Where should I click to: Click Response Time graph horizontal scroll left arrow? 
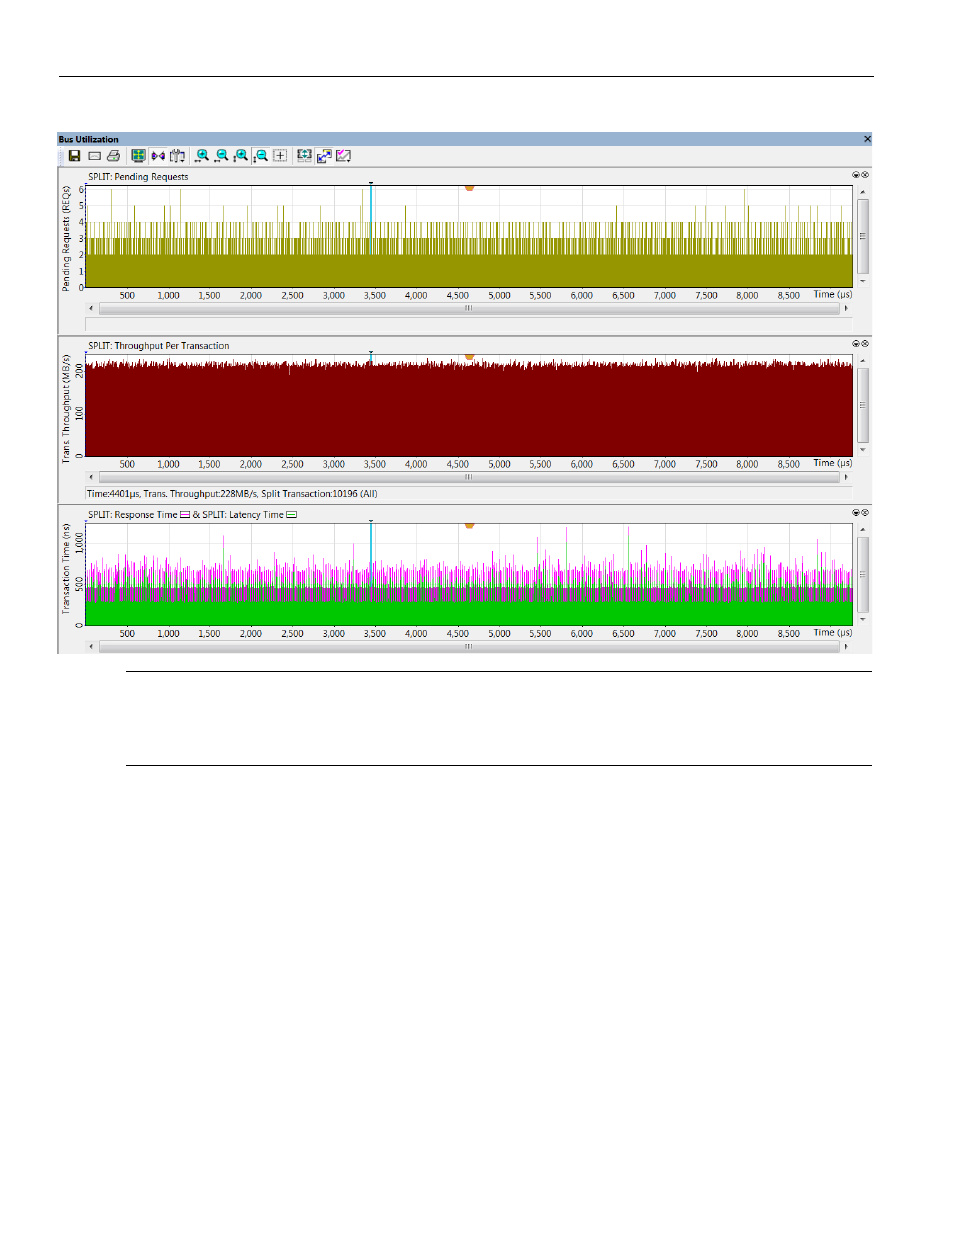click(x=91, y=646)
